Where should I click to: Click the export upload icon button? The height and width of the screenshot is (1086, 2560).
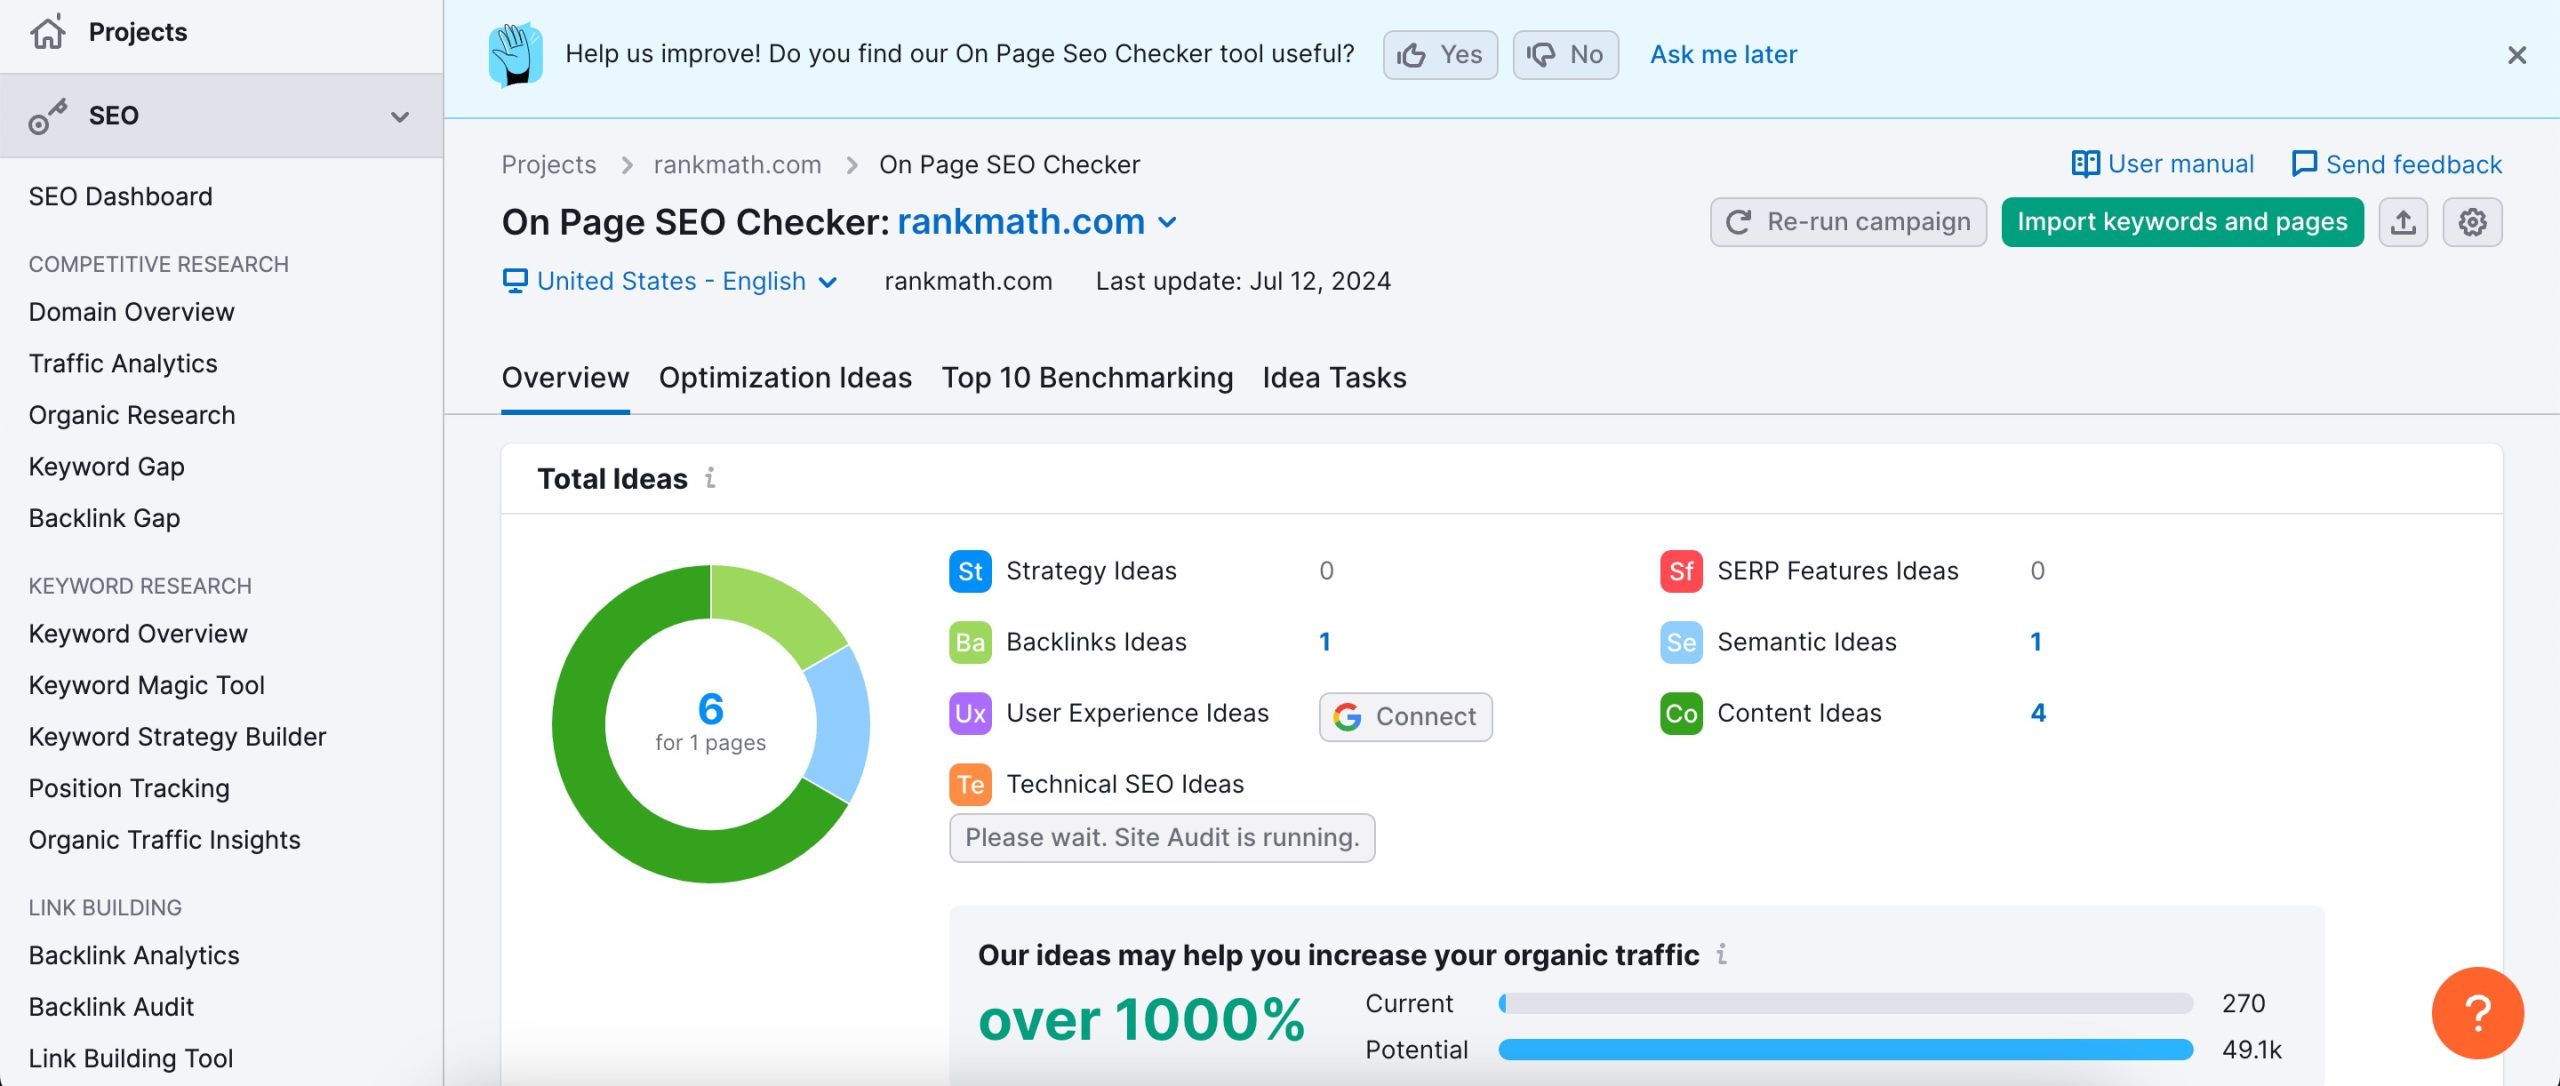coord(2403,222)
